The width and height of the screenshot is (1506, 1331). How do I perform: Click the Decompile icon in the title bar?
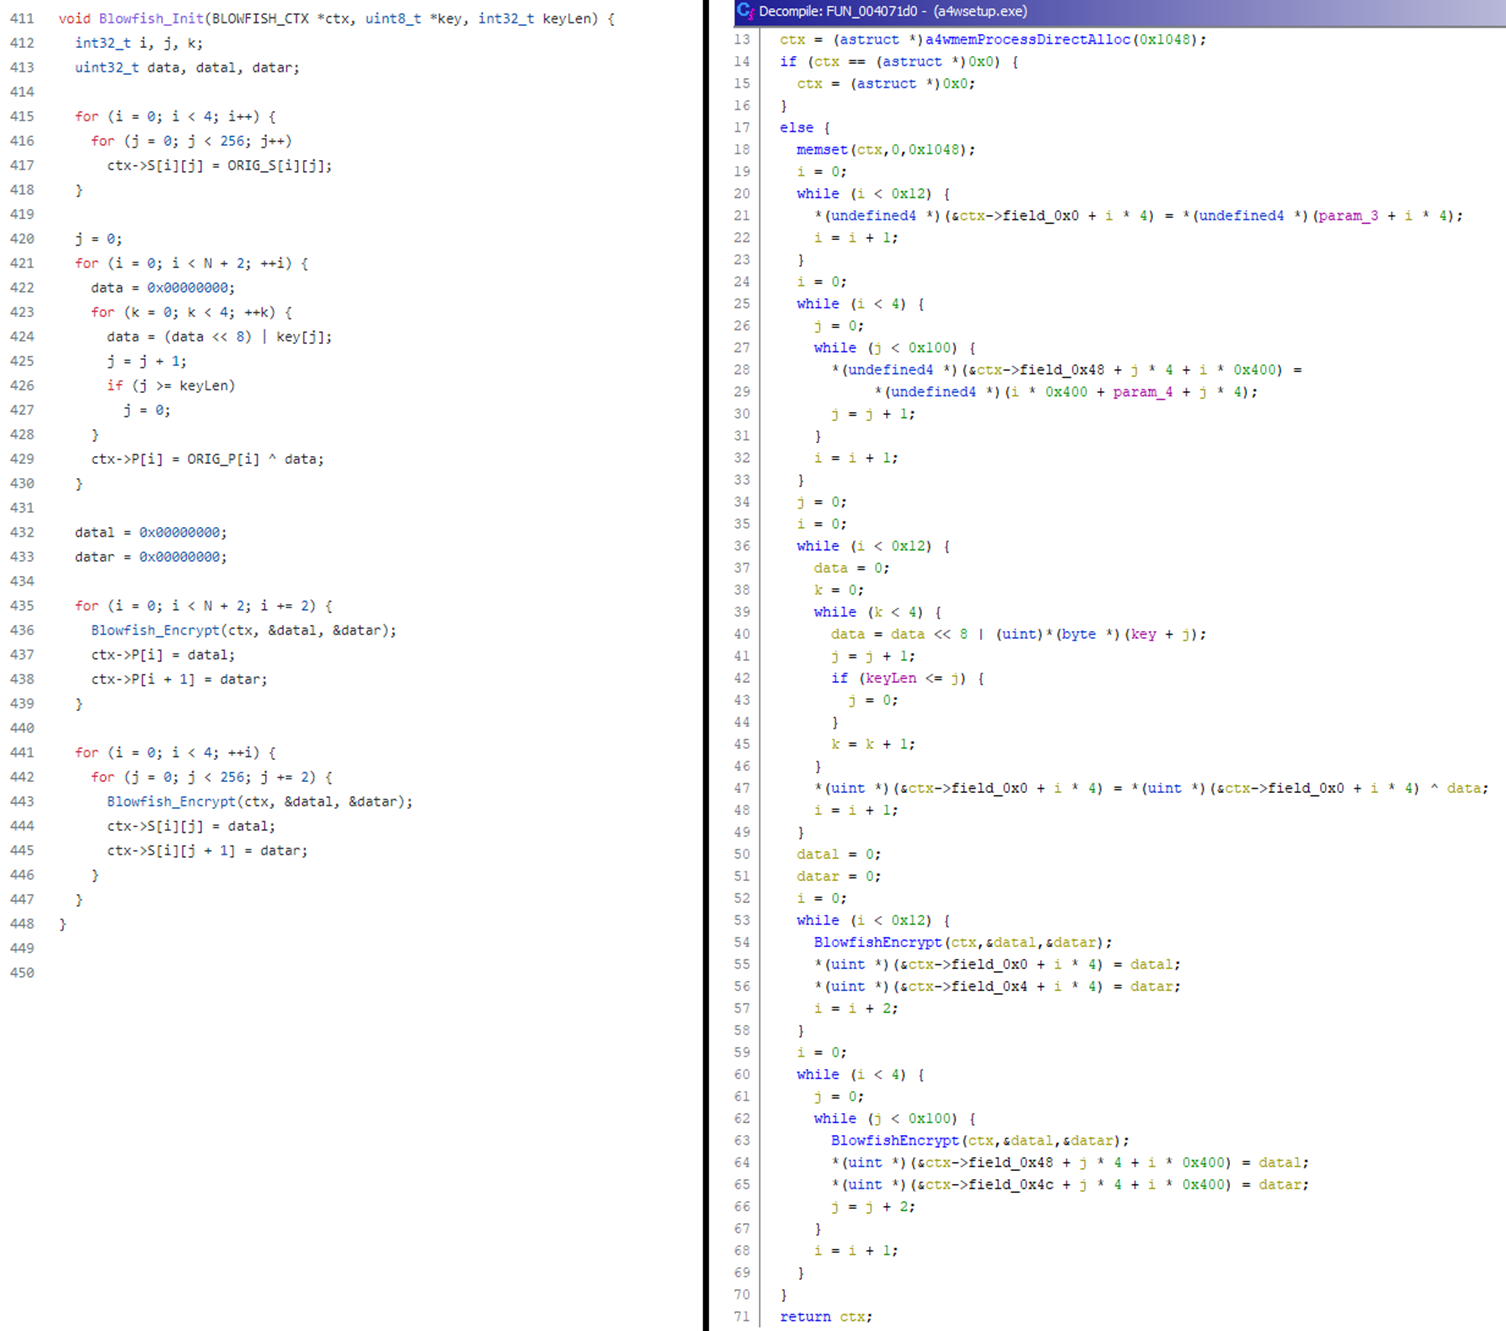pos(745,11)
